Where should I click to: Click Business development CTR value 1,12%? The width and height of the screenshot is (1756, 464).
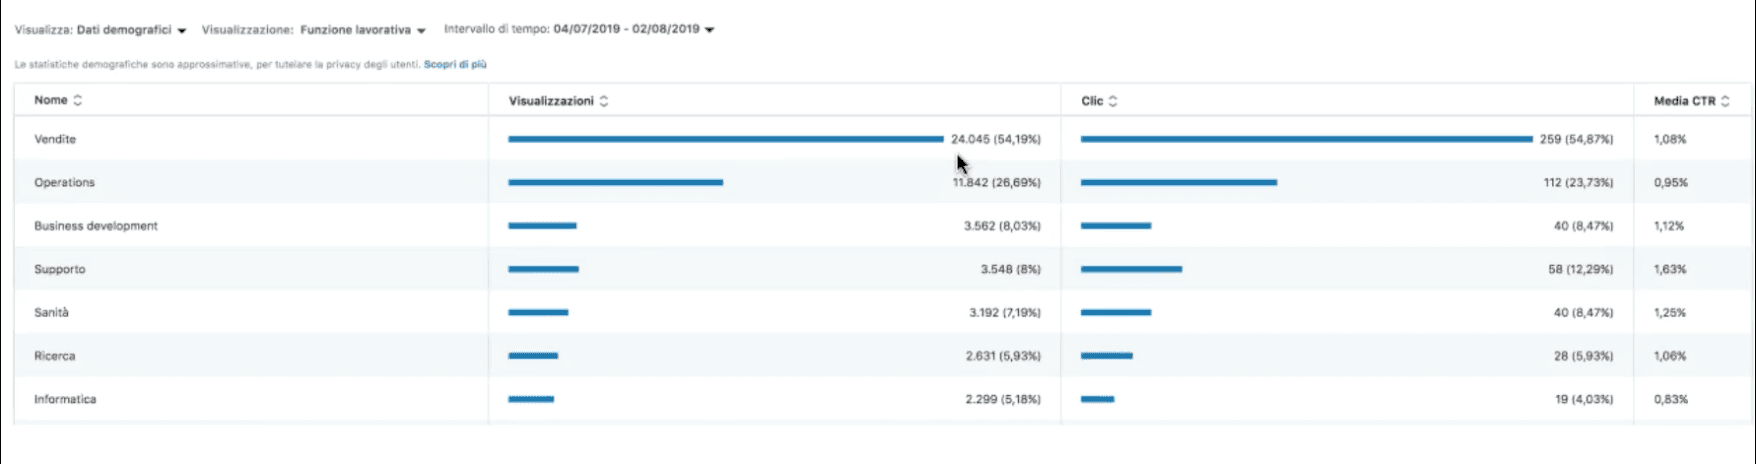(x=1669, y=226)
